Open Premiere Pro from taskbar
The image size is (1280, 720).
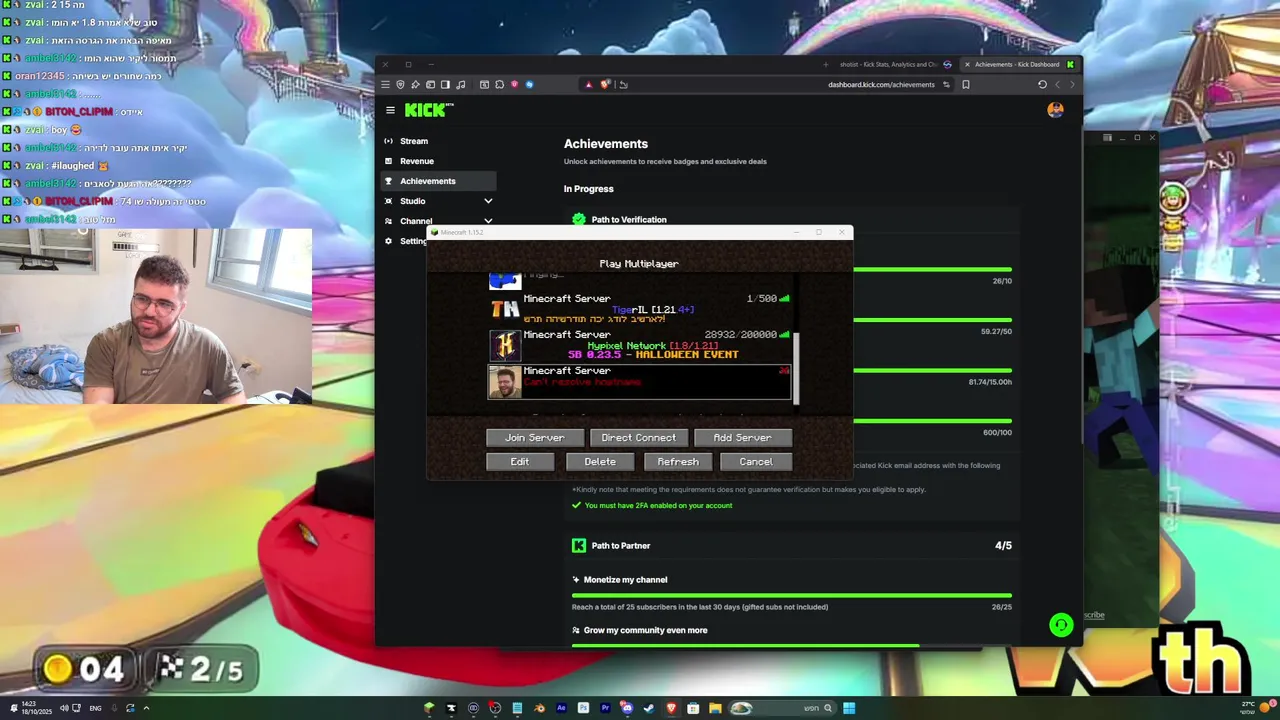605,708
